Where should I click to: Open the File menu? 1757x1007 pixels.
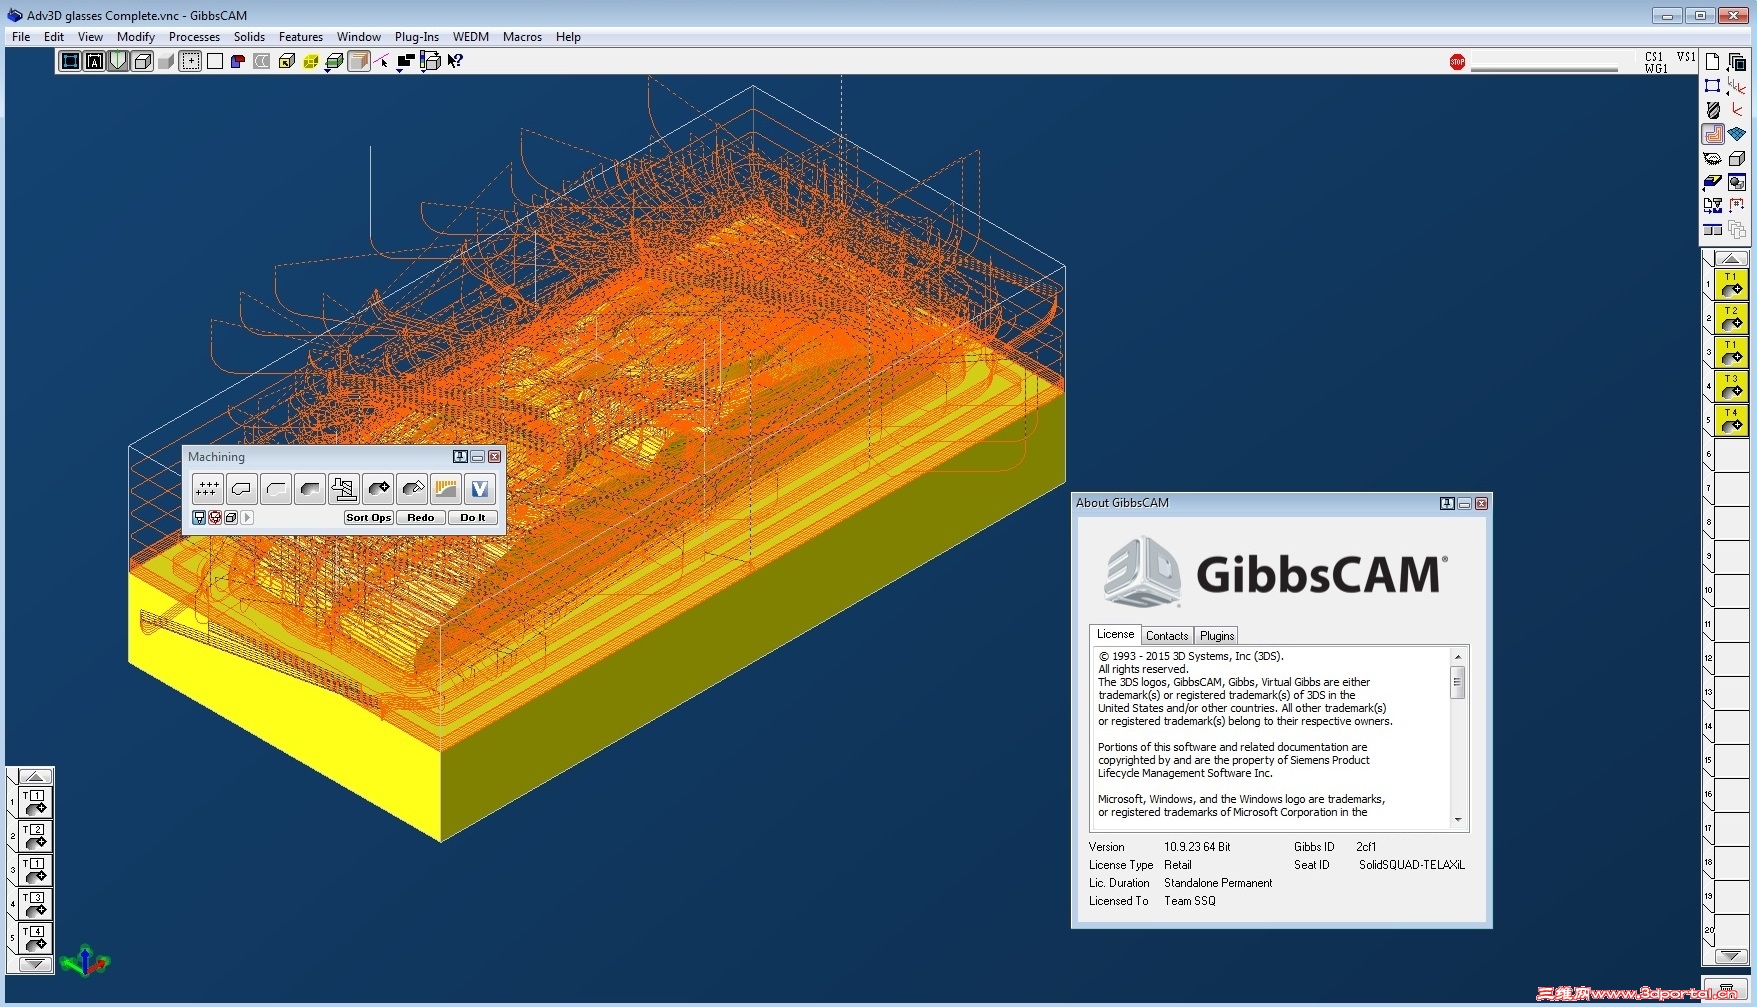(21, 37)
